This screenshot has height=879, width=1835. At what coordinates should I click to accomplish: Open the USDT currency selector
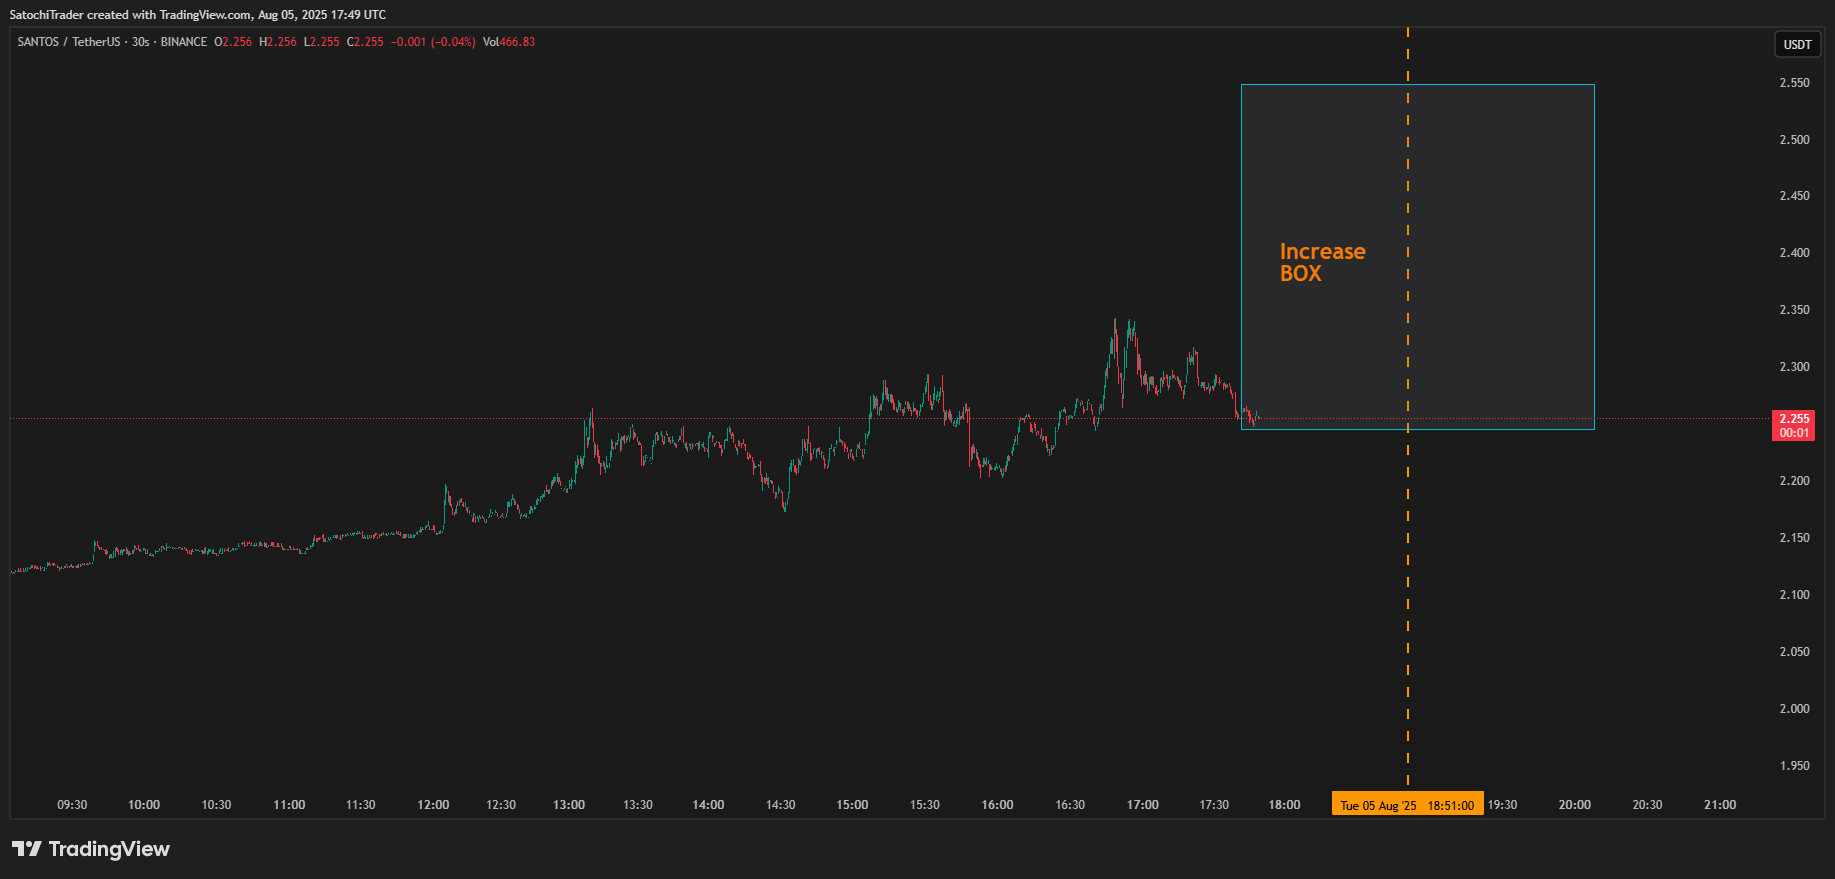pos(1797,44)
